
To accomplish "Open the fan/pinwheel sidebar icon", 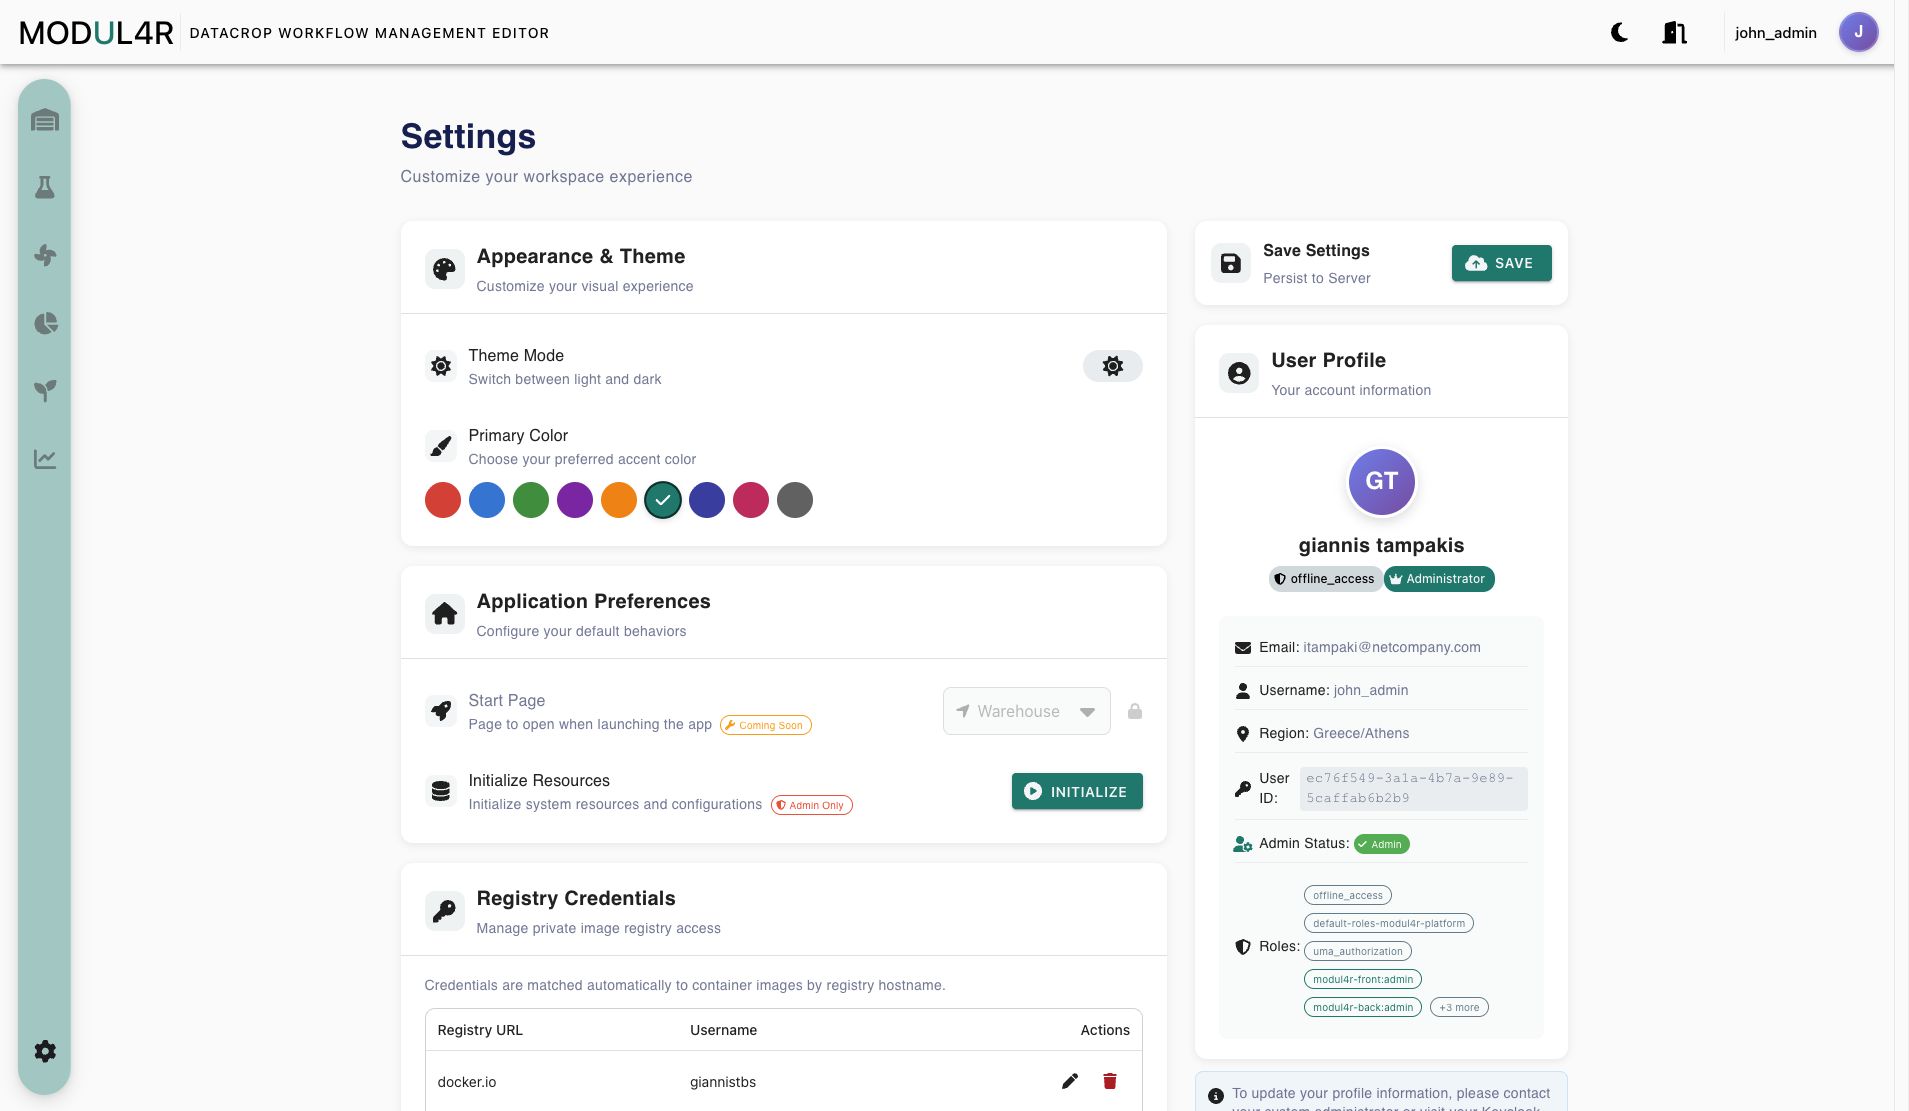I will coord(45,255).
